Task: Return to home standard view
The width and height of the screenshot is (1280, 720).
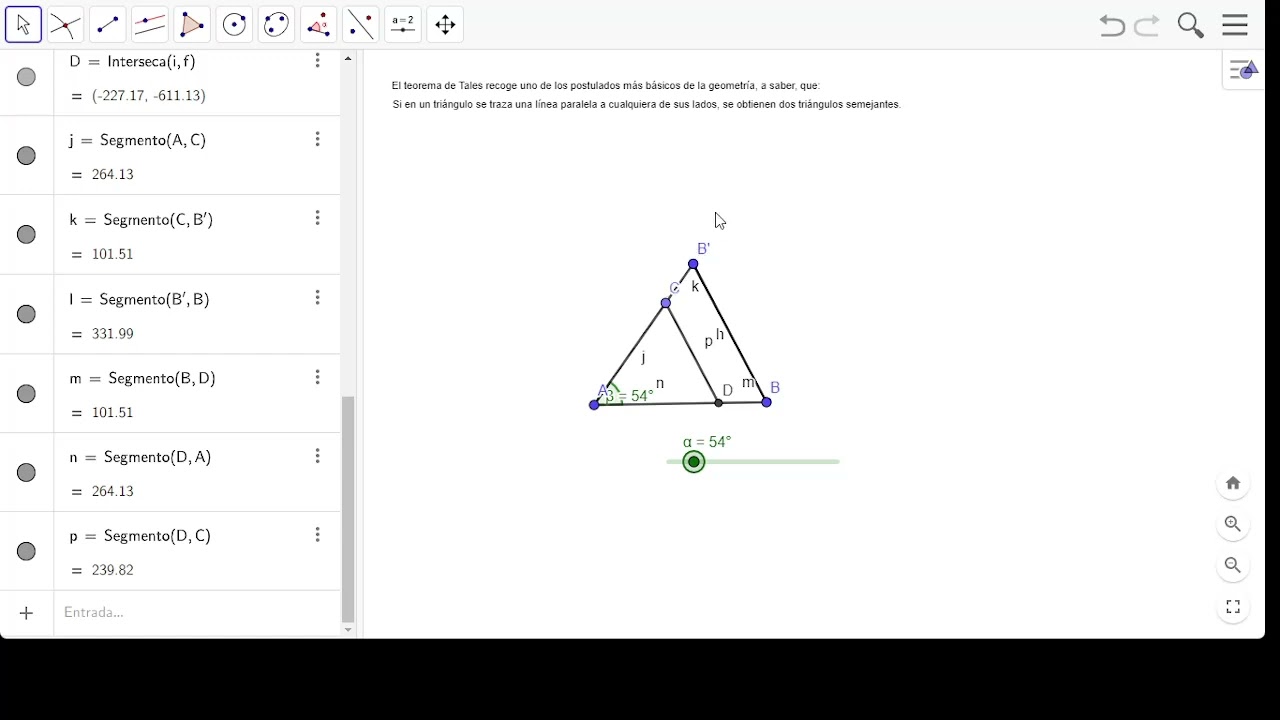Action: coord(1233,483)
